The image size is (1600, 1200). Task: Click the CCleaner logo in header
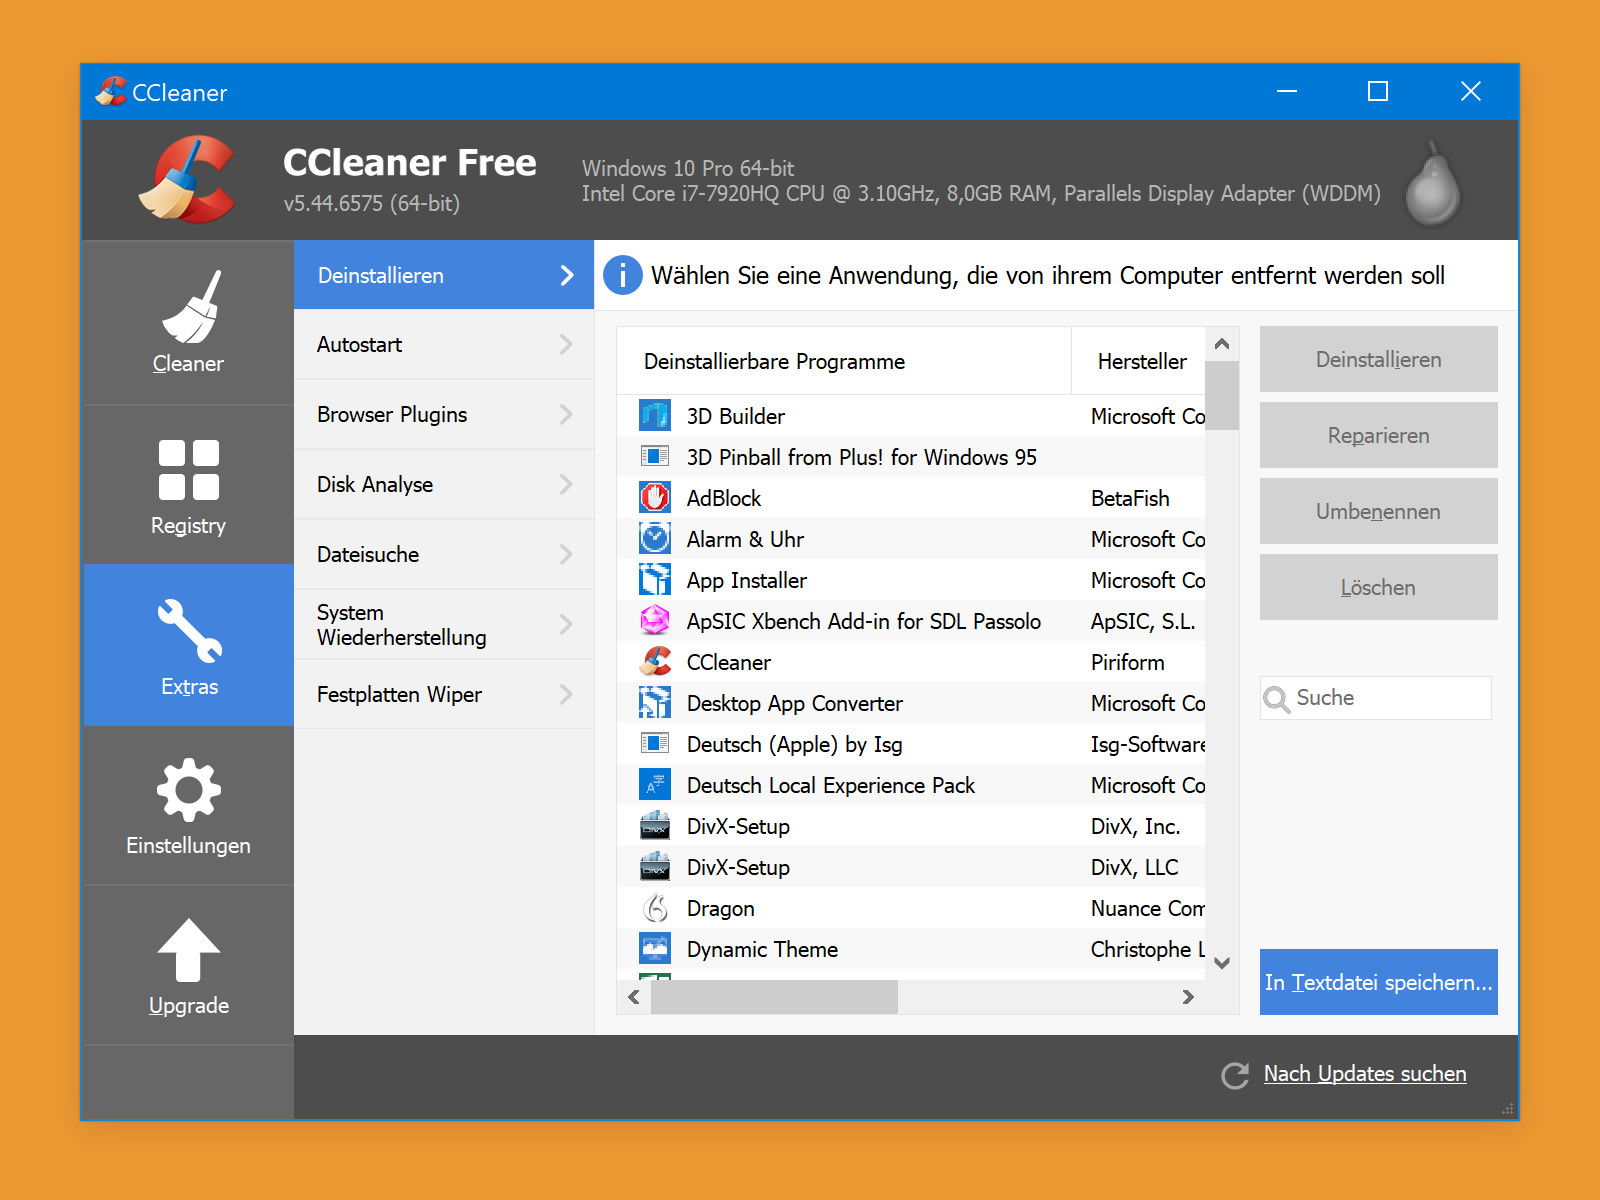[x=189, y=179]
